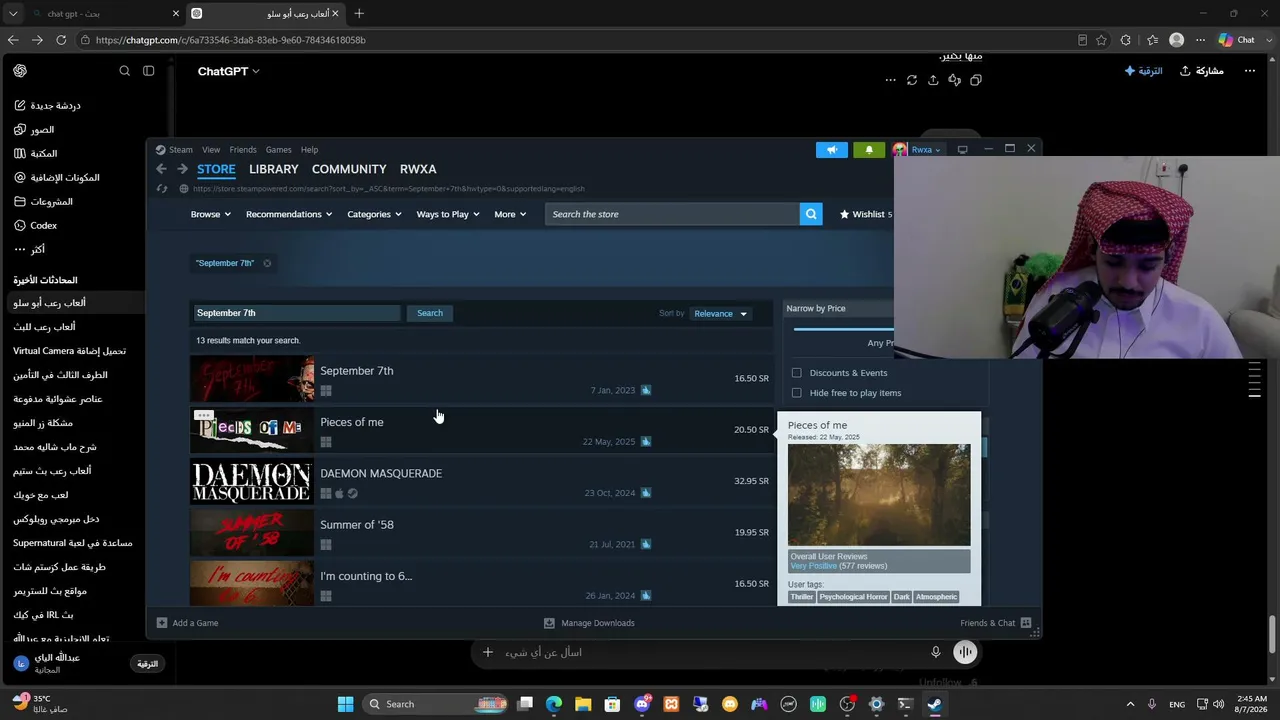Collapse the ChatGPT sidebar

point(149,71)
